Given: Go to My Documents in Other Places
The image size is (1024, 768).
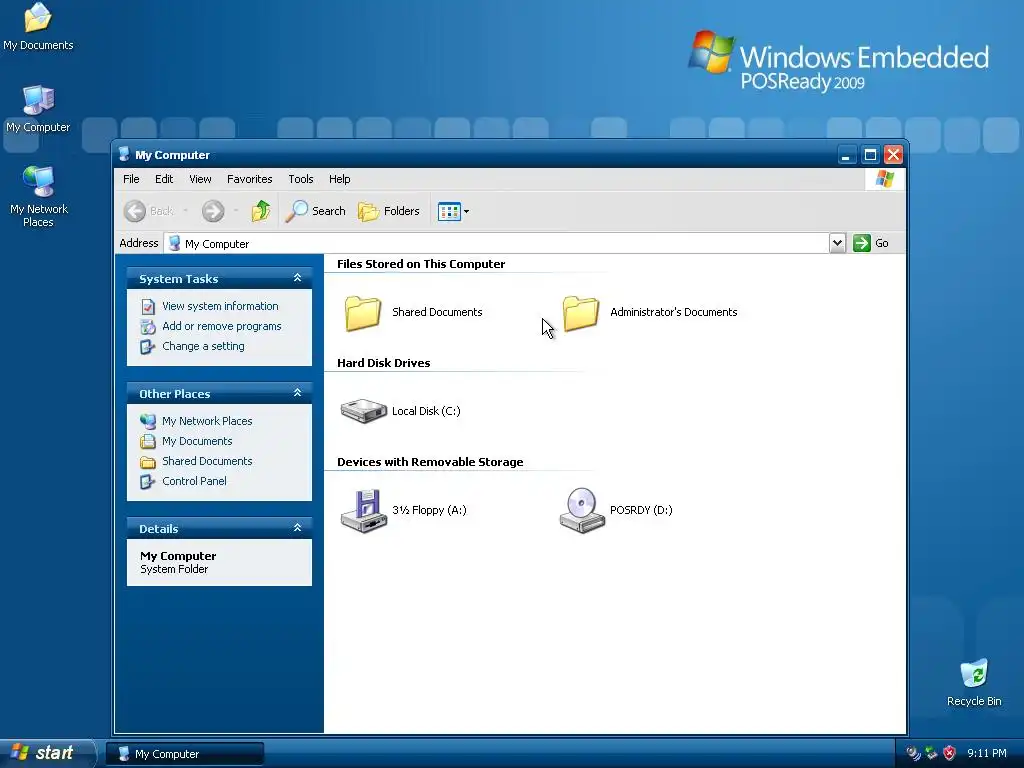Looking at the screenshot, I should (x=197, y=441).
